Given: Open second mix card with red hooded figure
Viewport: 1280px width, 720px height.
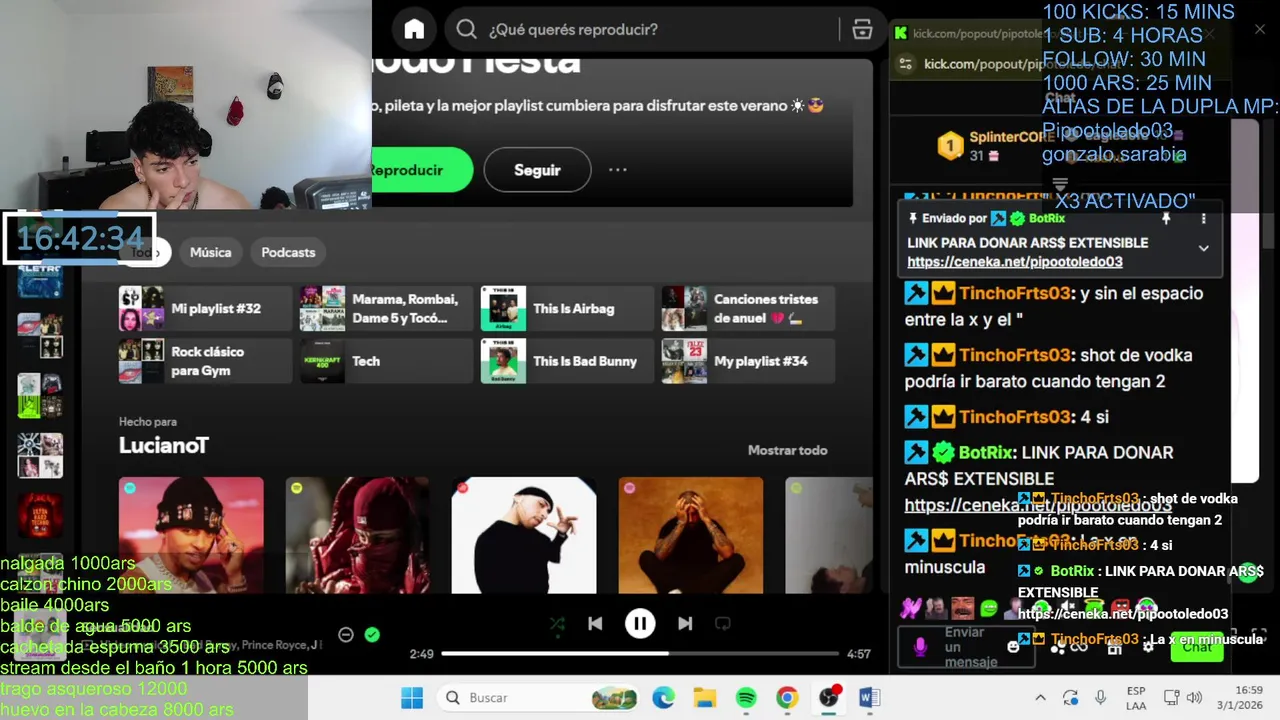Looking at the screenshot, I should point(358,535).
